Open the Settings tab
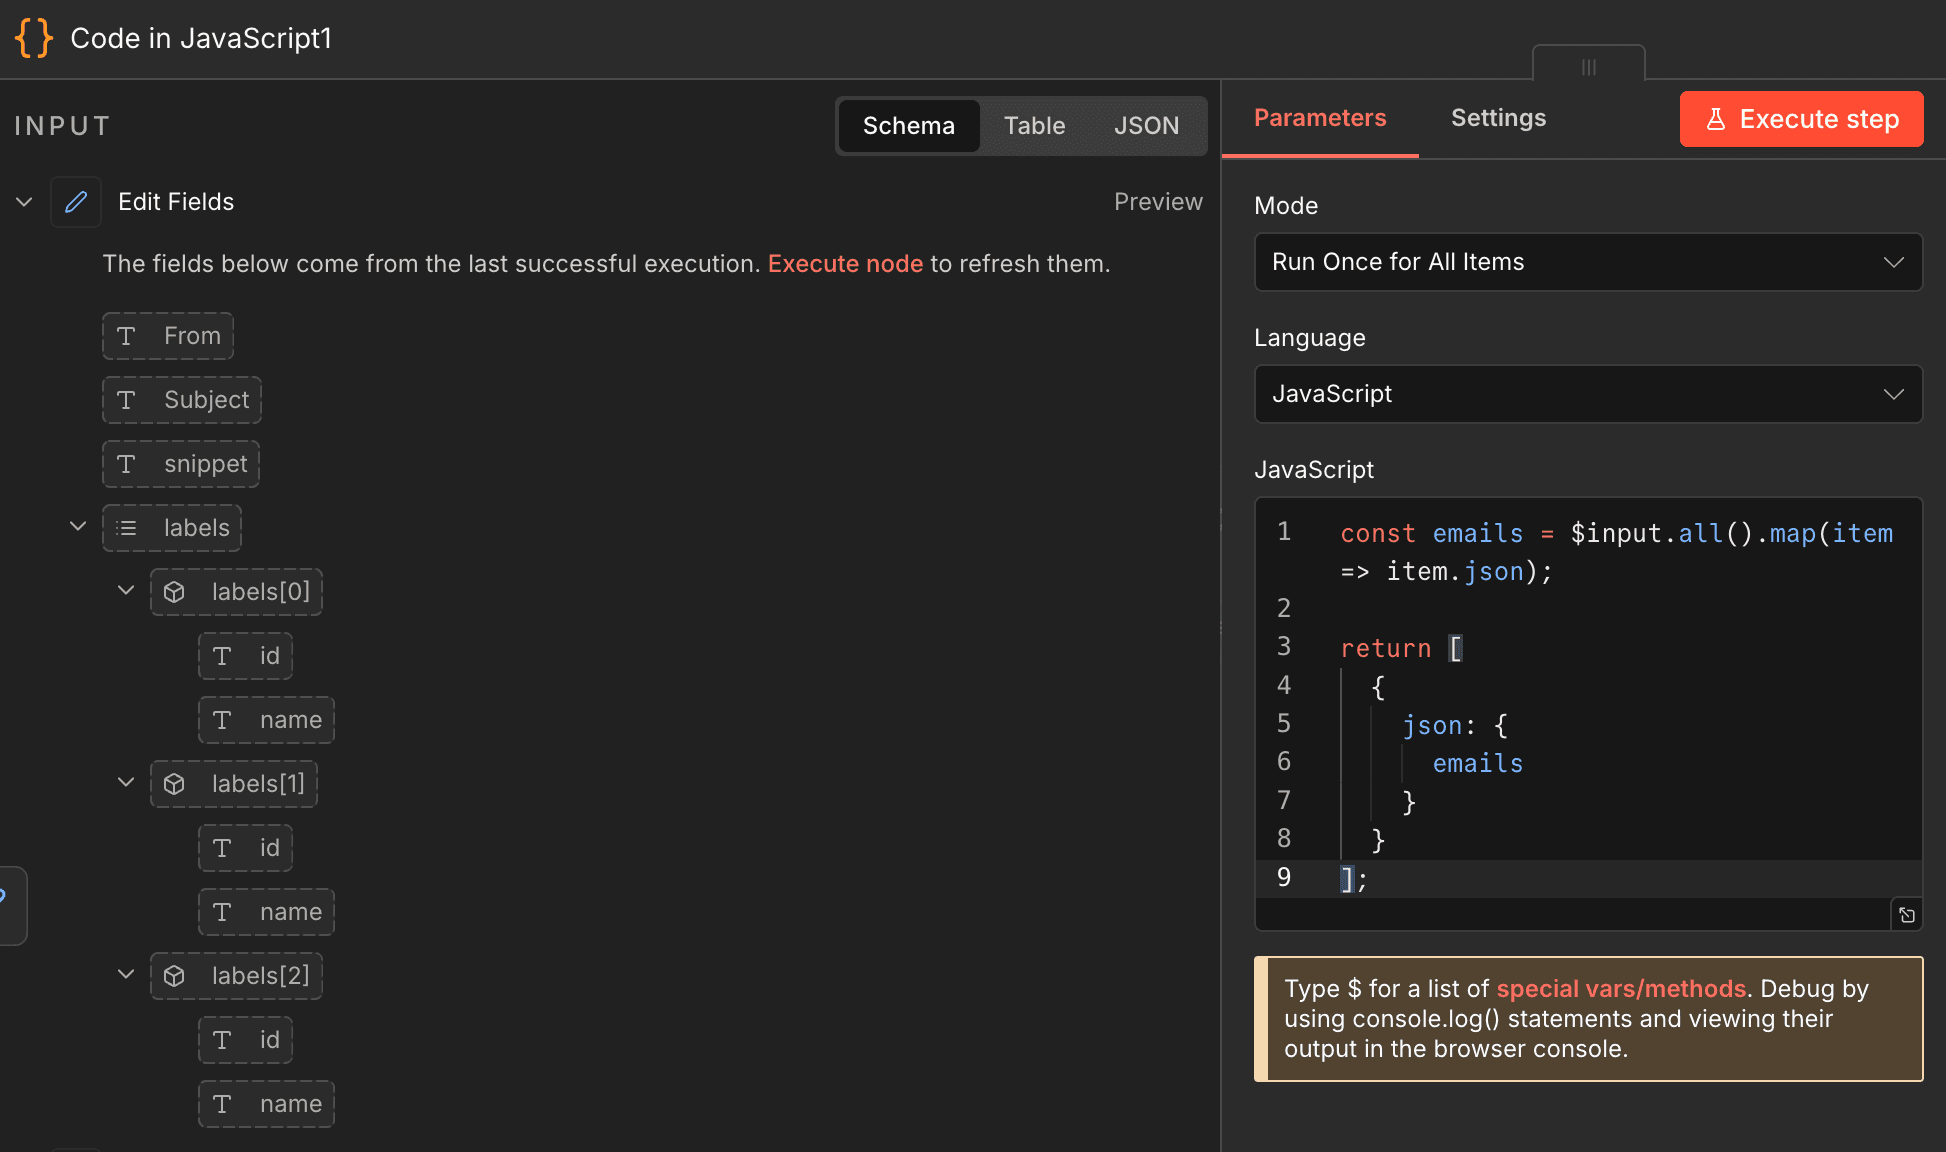This screenshot has height=1152, width=1946. pos(1498,118)
